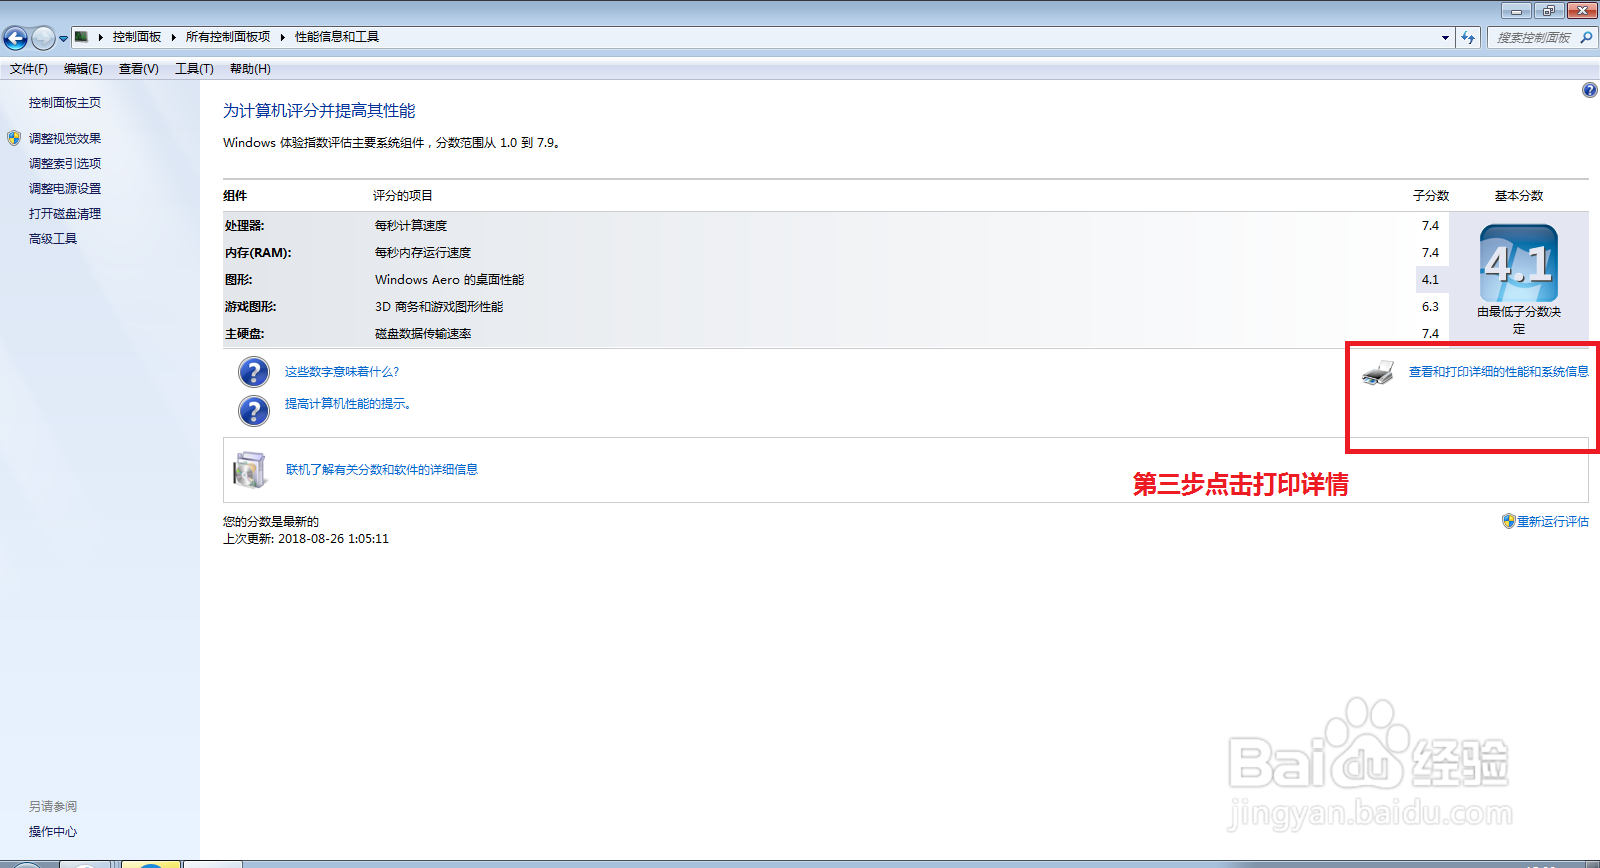Click the 4.1 base score badge

coord(1519,264)
